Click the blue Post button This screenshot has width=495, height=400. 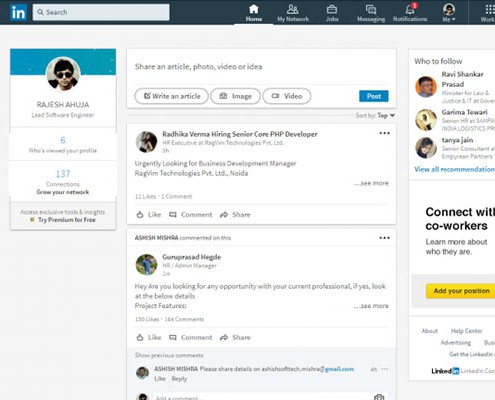click(x=374, y=96)
